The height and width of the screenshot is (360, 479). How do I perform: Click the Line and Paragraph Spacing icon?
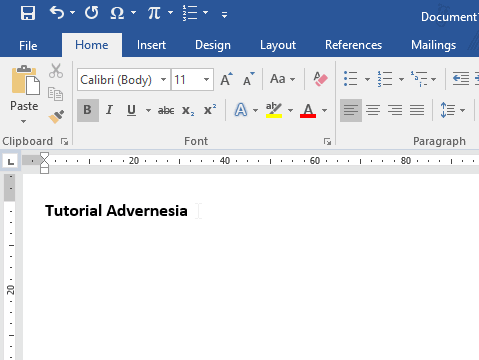447,110
